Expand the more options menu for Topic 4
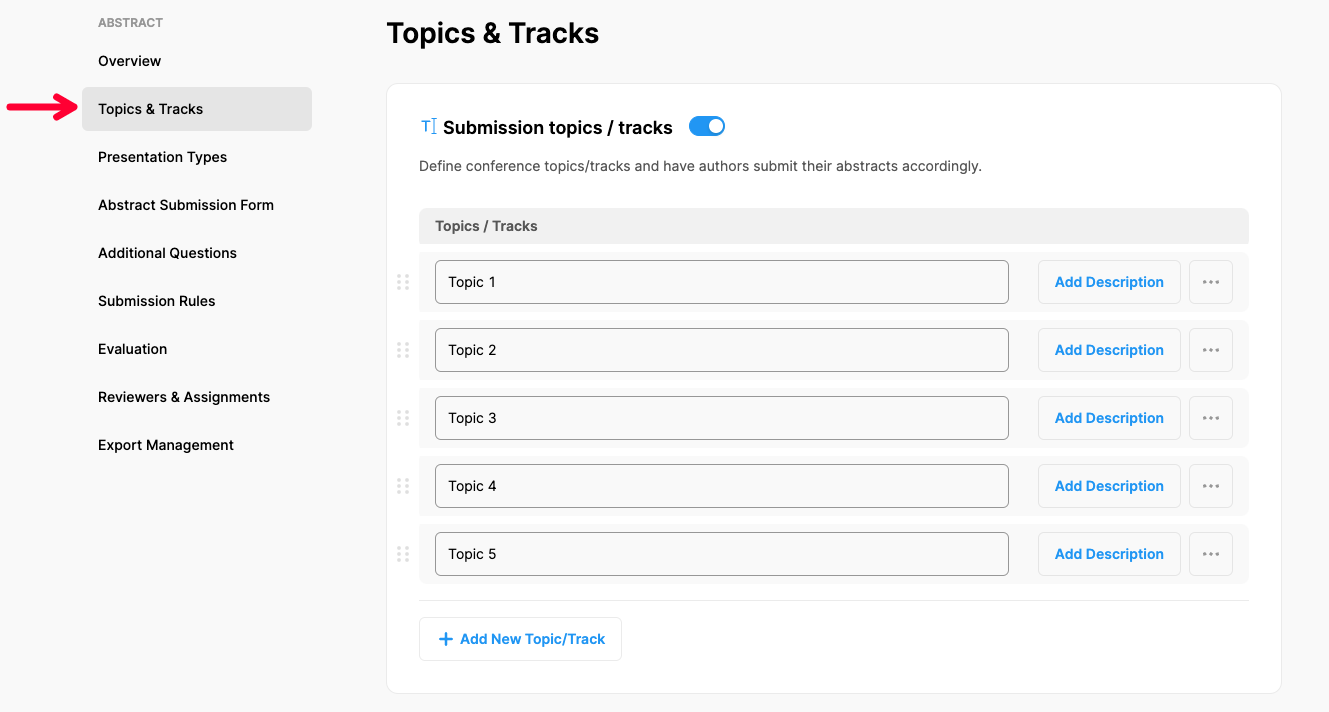Viewport: 1329px width, 712px height. 1210,486
